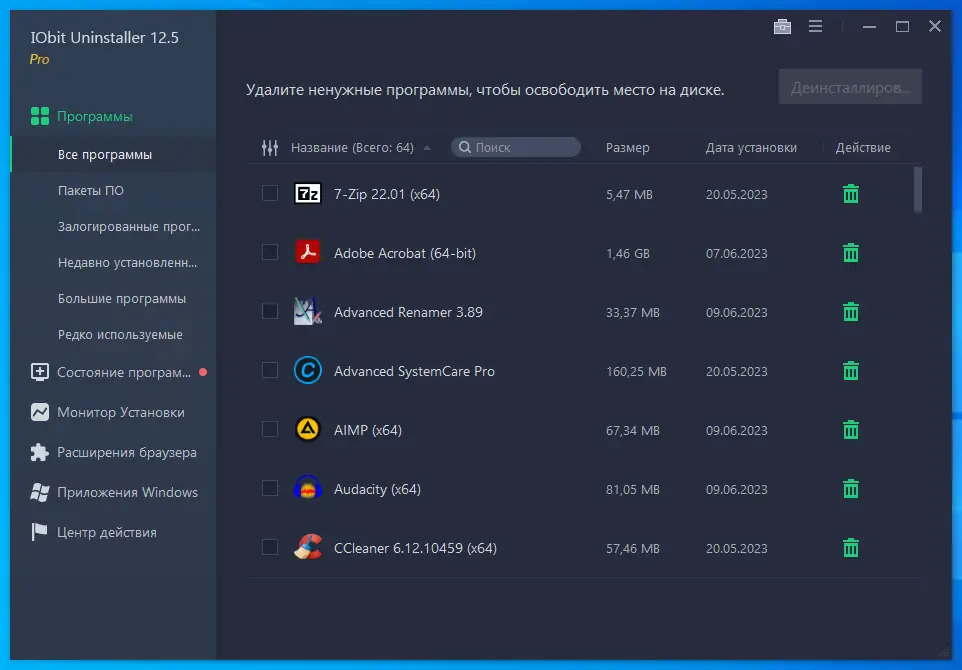
Task: Switch to Большие программы list
Action: tap(121, 299)
